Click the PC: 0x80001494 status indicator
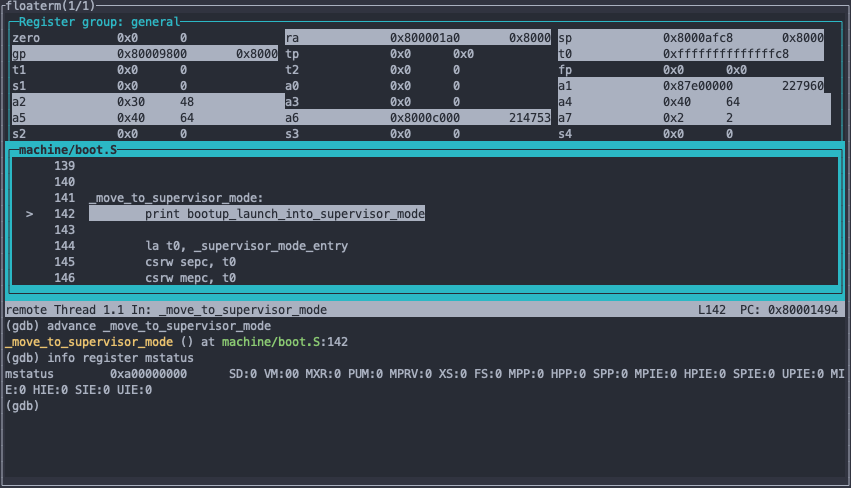851x488 pixels. click(788, 310)
